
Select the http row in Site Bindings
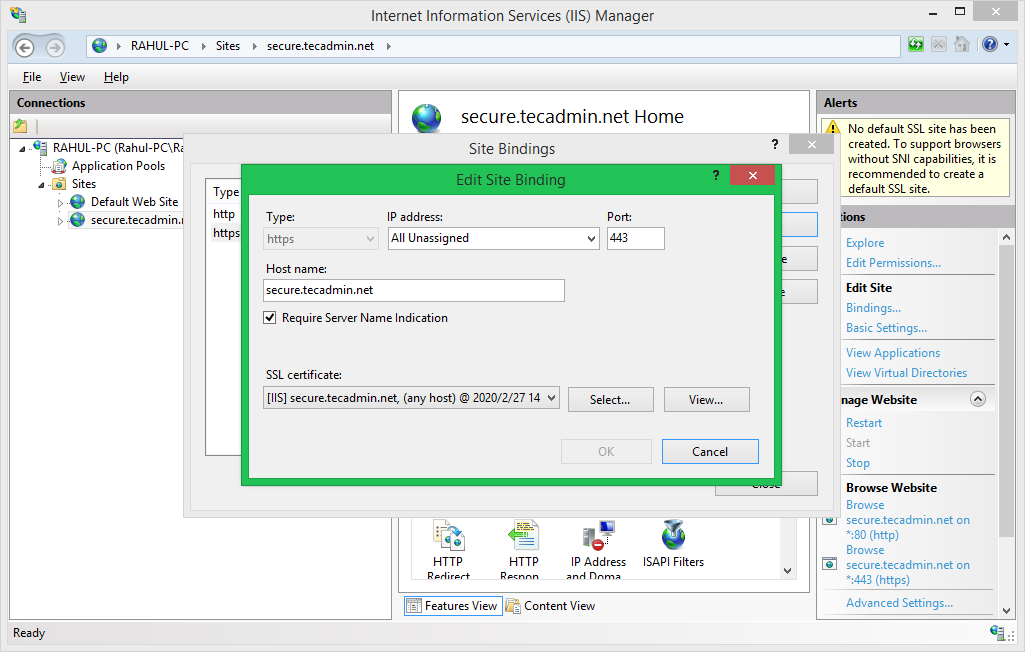point(225,214)
